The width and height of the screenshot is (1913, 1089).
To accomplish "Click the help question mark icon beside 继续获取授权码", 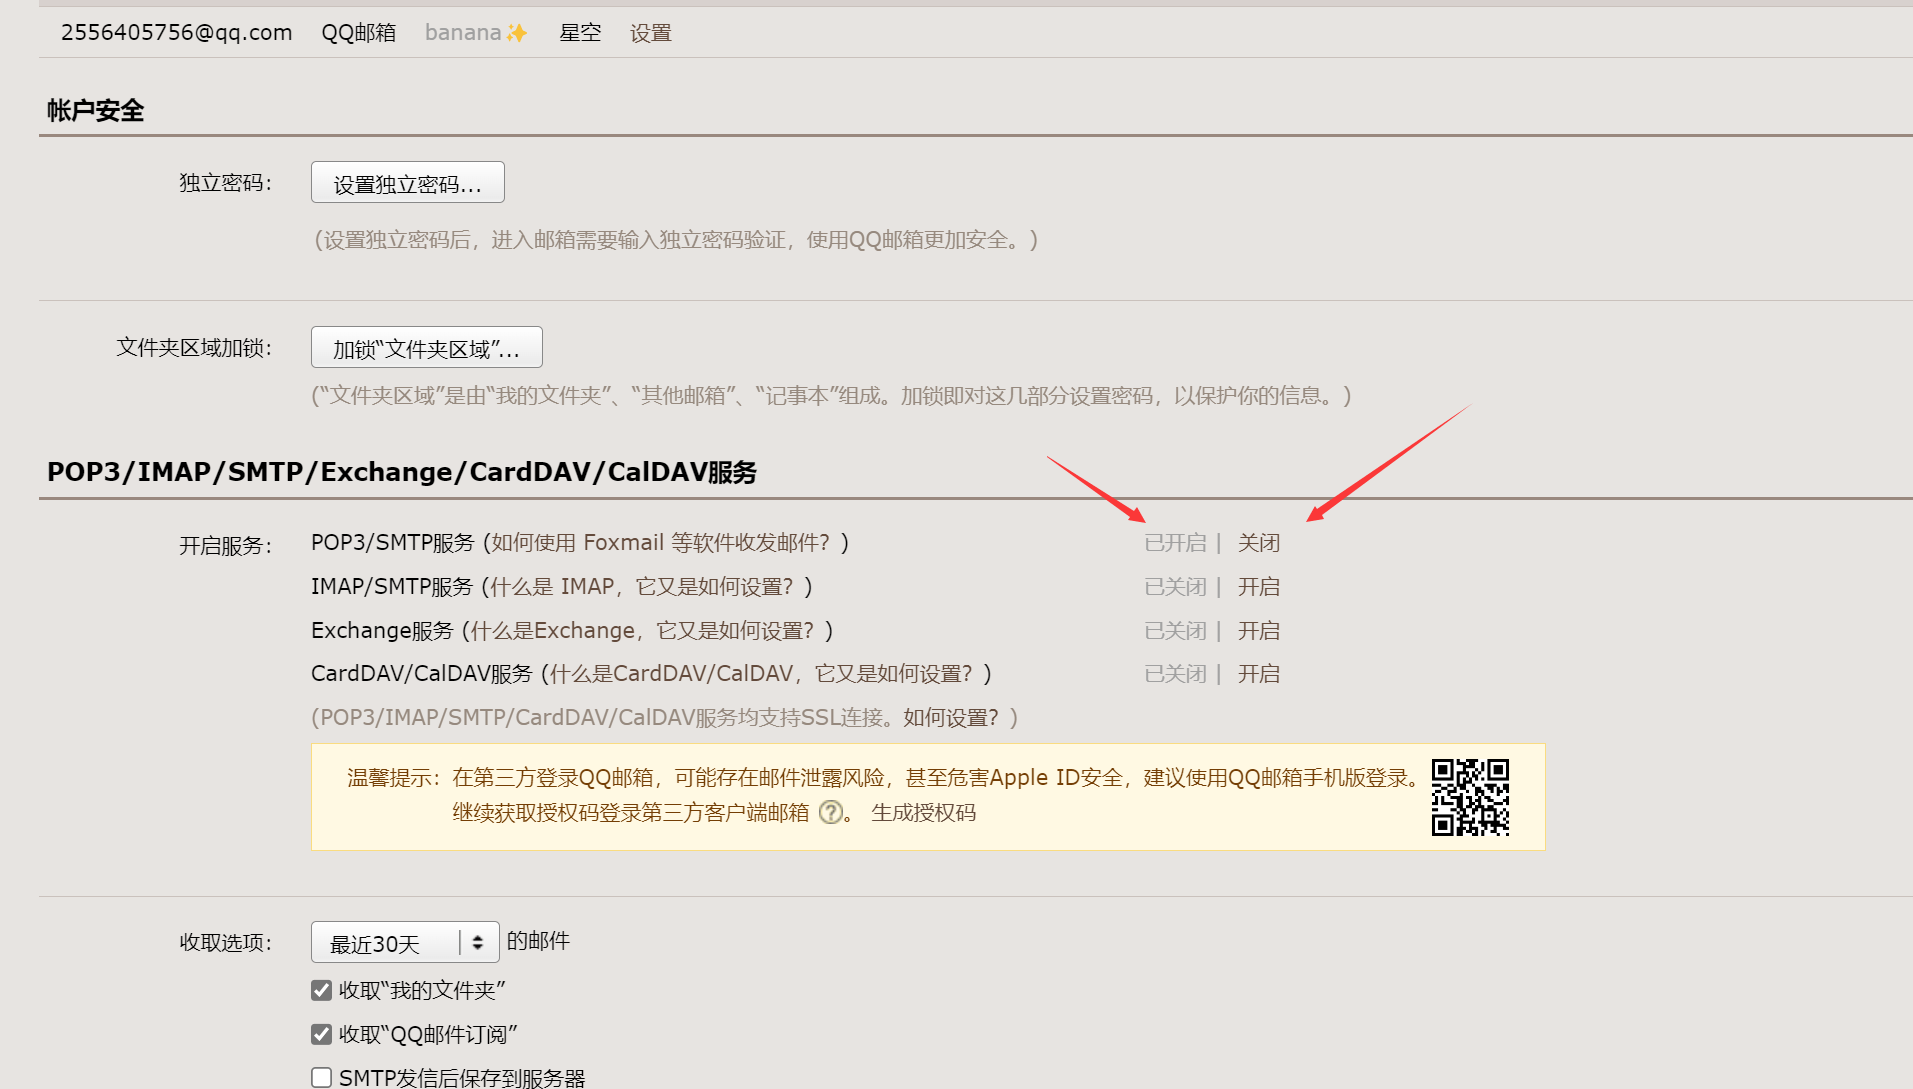I will tap(830, 812).
